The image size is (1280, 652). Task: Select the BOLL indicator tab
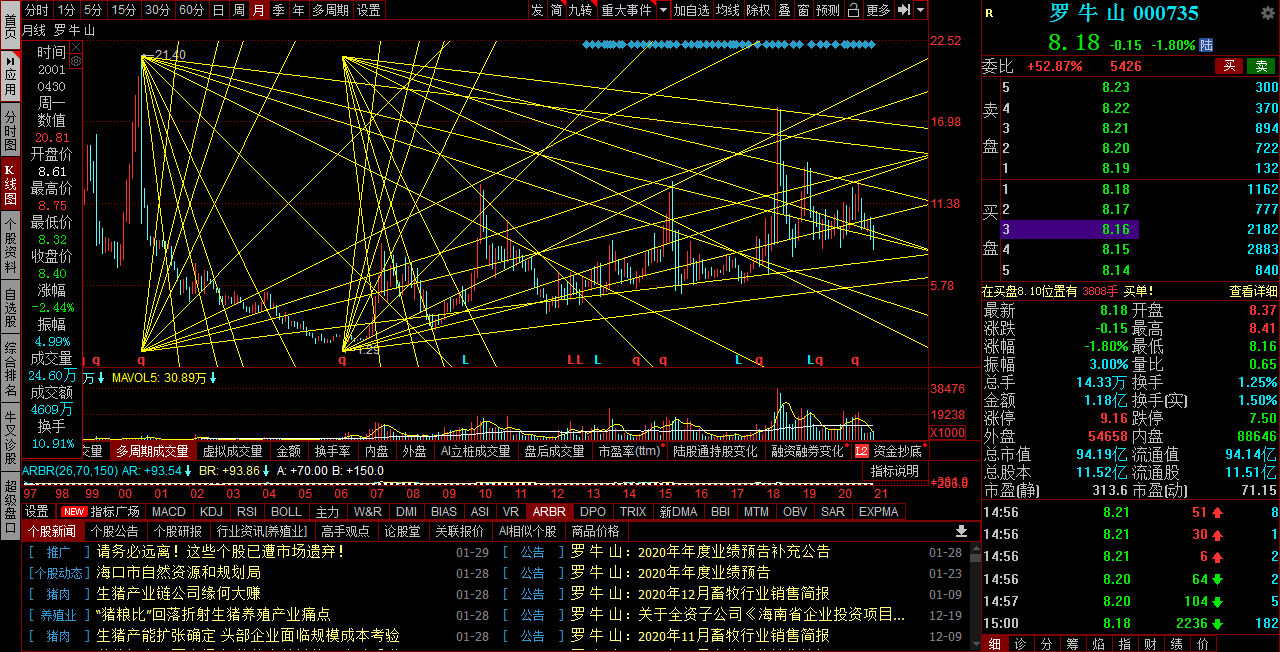tap(286, 512)
